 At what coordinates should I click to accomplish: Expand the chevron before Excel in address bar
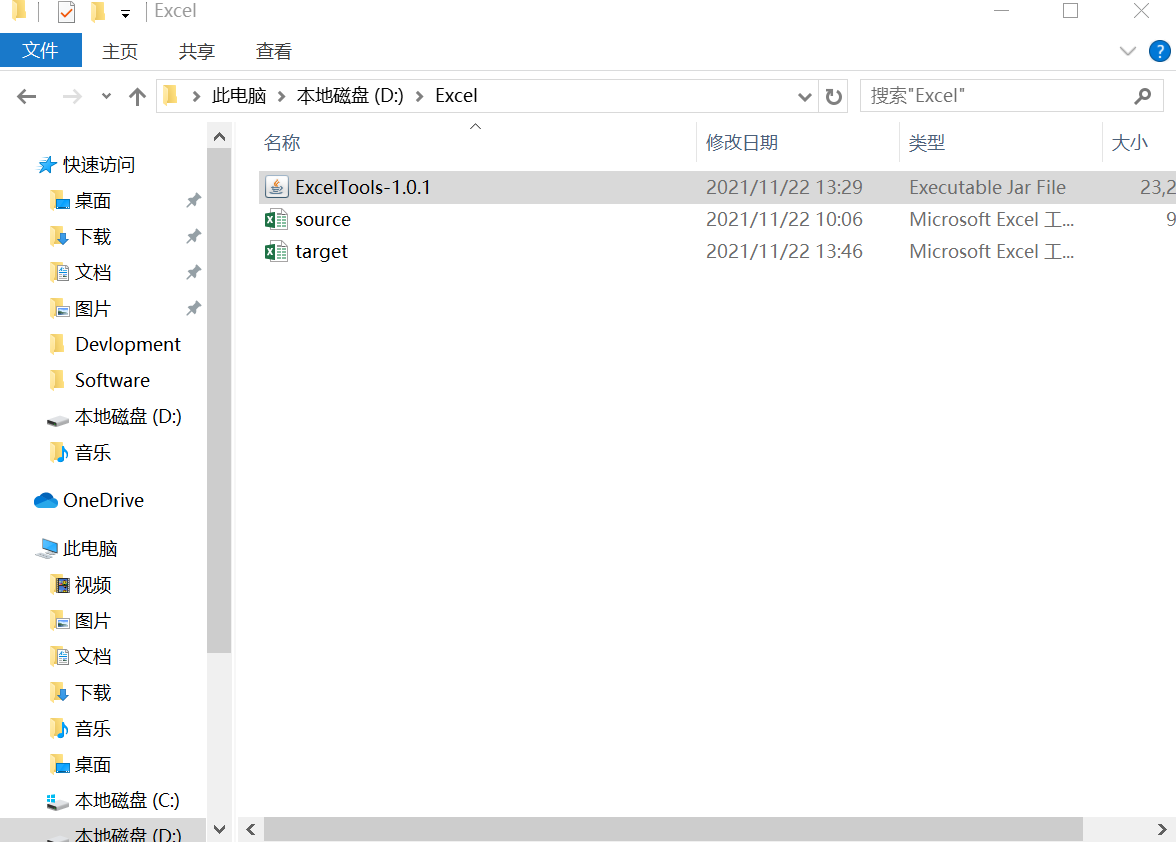(420, 96)
